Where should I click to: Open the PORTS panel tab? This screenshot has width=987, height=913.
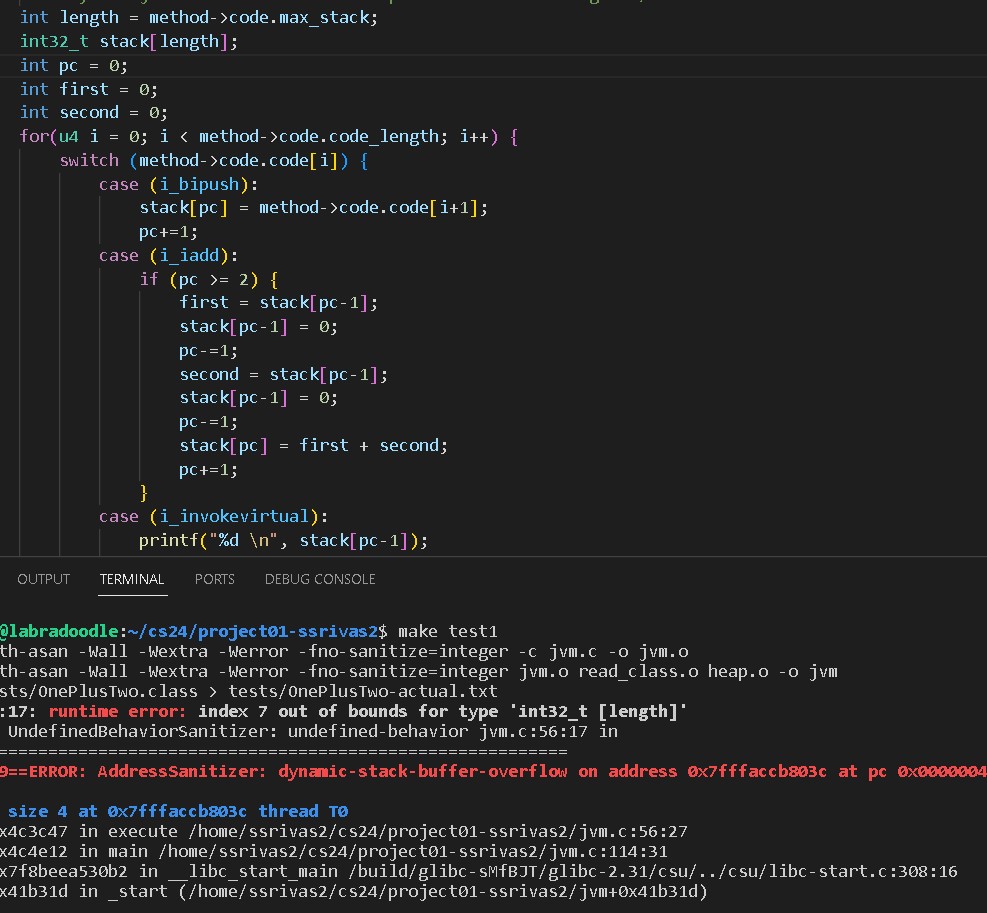pyautogui.click(x=214, y=579)
